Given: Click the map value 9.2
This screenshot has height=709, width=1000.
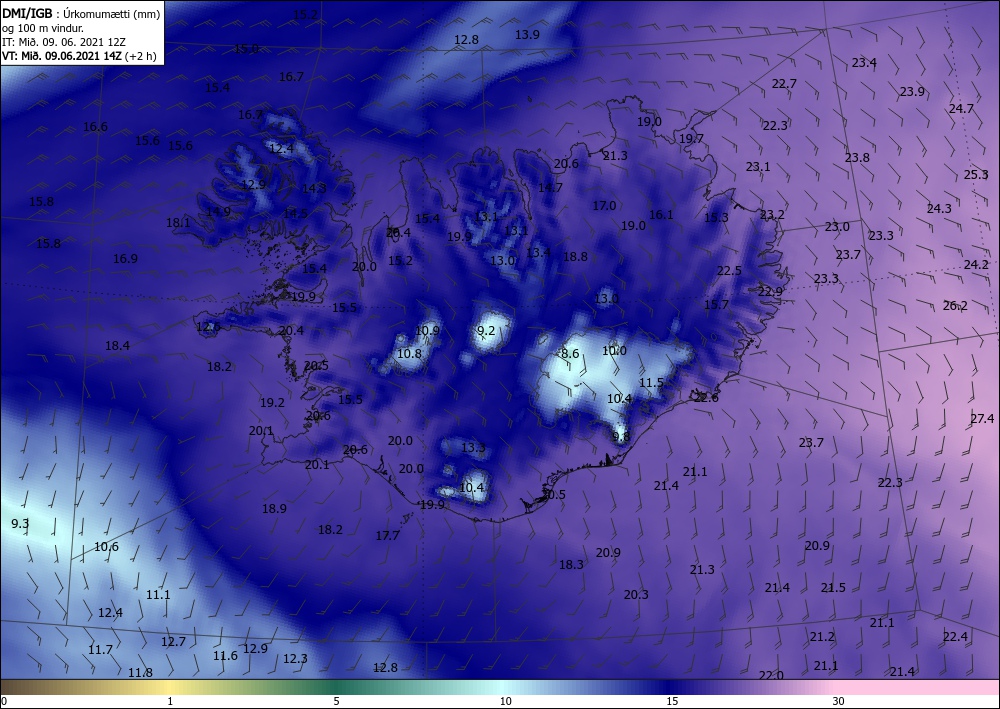Looking at the screenshot, I should [486, 330].
